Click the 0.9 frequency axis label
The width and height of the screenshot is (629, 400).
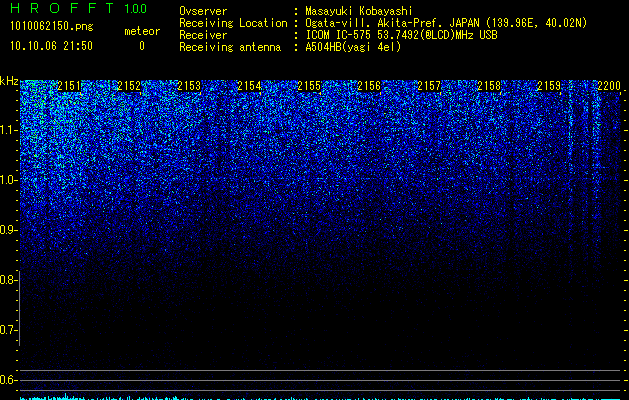(x=8, y=230)
